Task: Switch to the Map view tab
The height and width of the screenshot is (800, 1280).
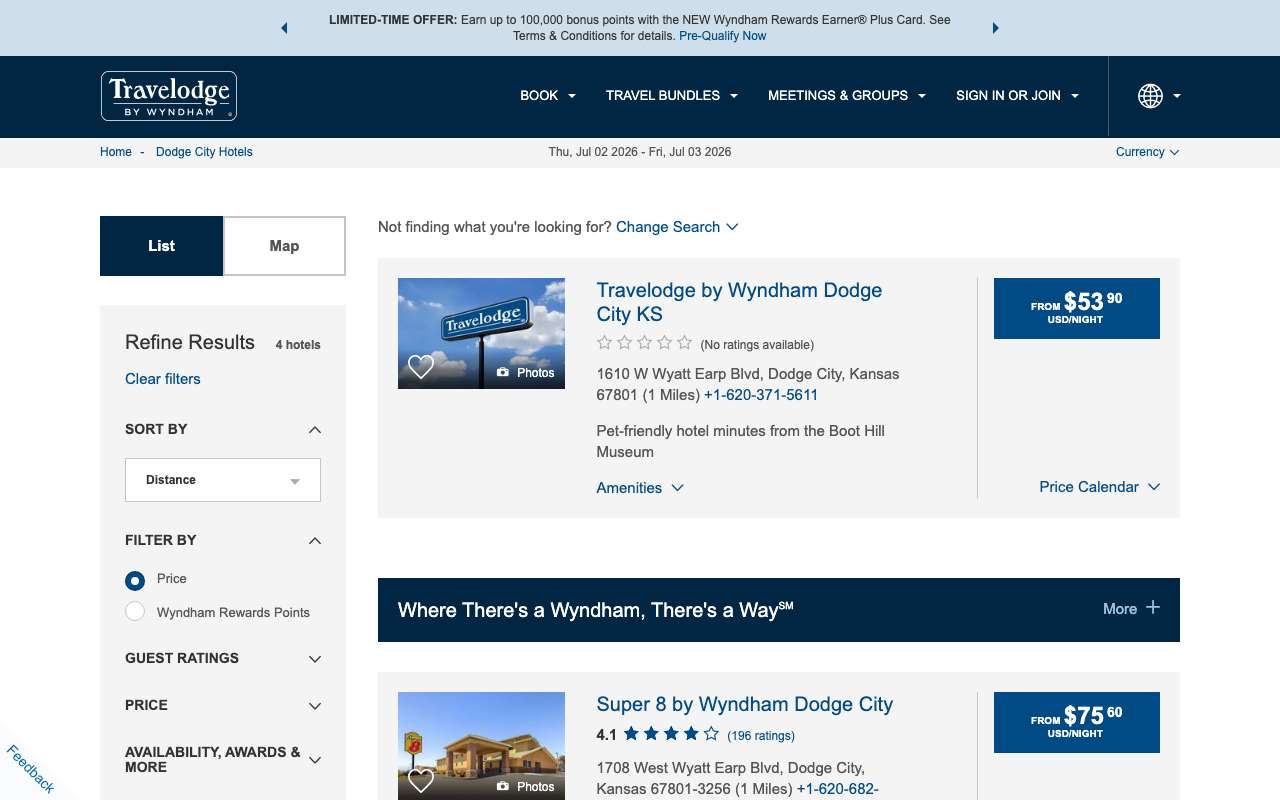Action: (284, 246)
